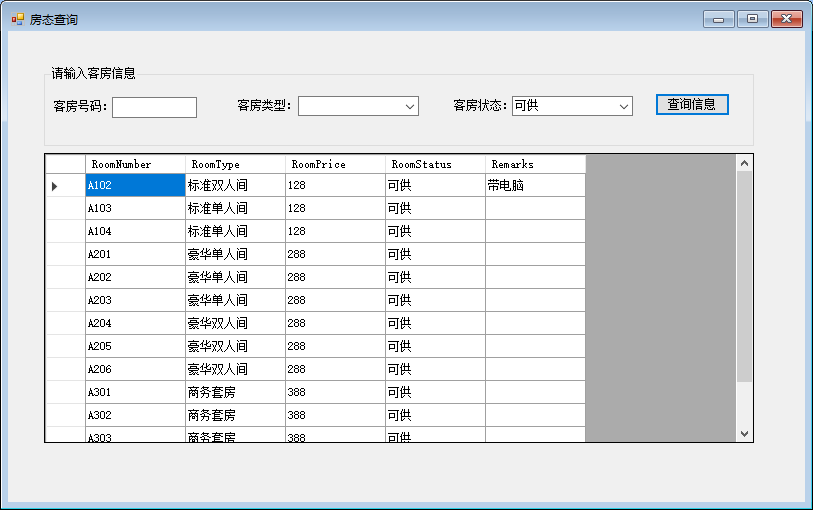
Task: Sort by the RoomPrice column header
Action: click(x=335, y=164)
